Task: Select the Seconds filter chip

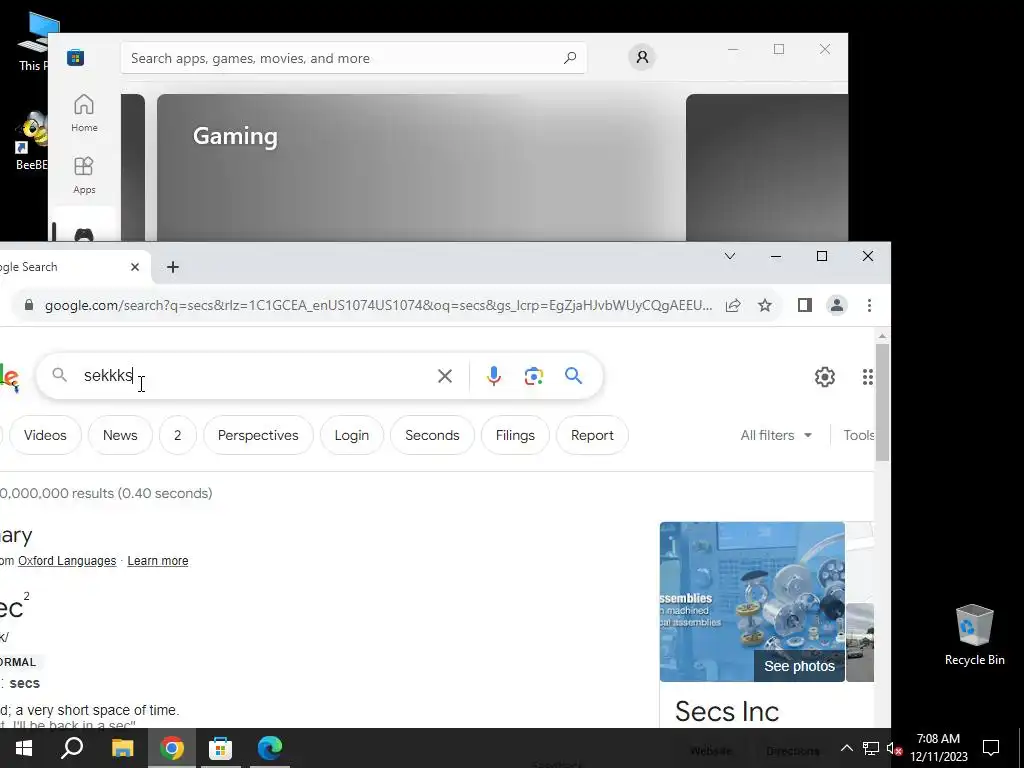Action: click(432, 435)
